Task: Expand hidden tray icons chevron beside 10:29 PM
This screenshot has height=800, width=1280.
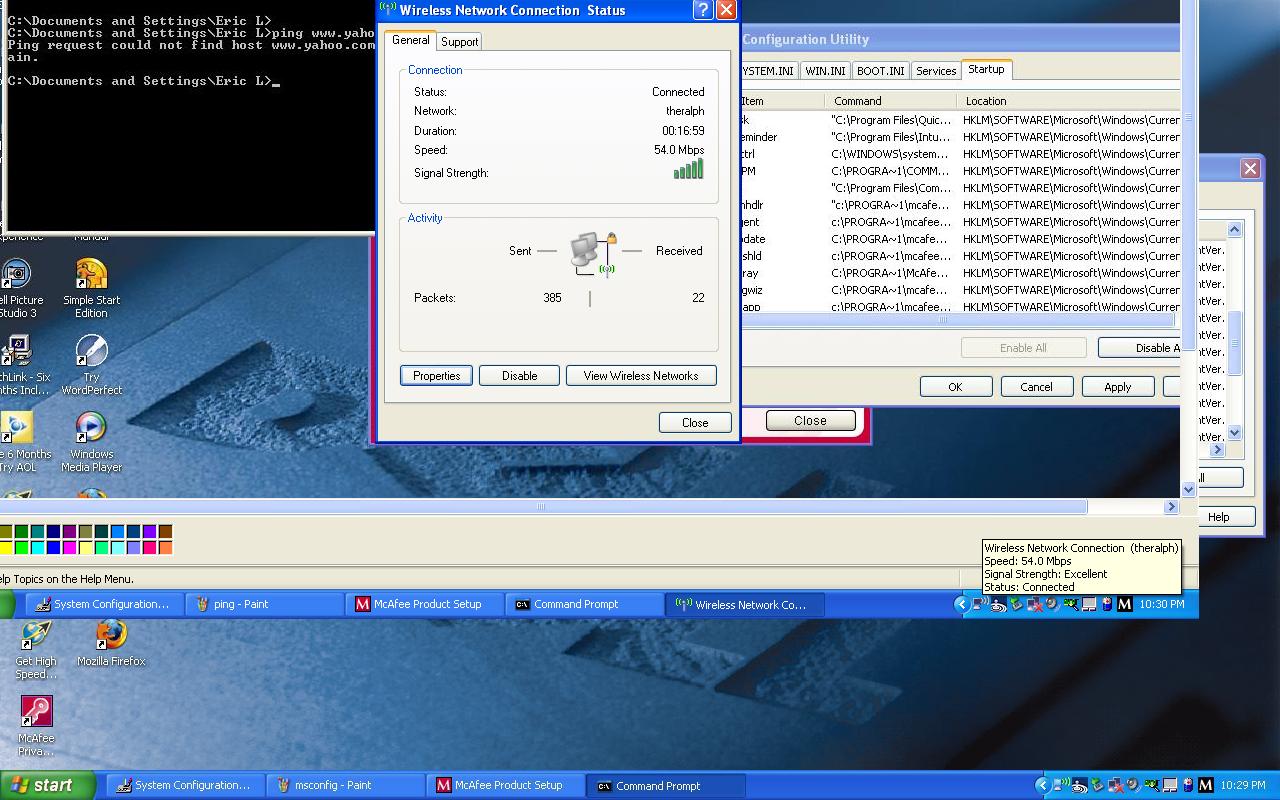Action: pos(1043,785)
